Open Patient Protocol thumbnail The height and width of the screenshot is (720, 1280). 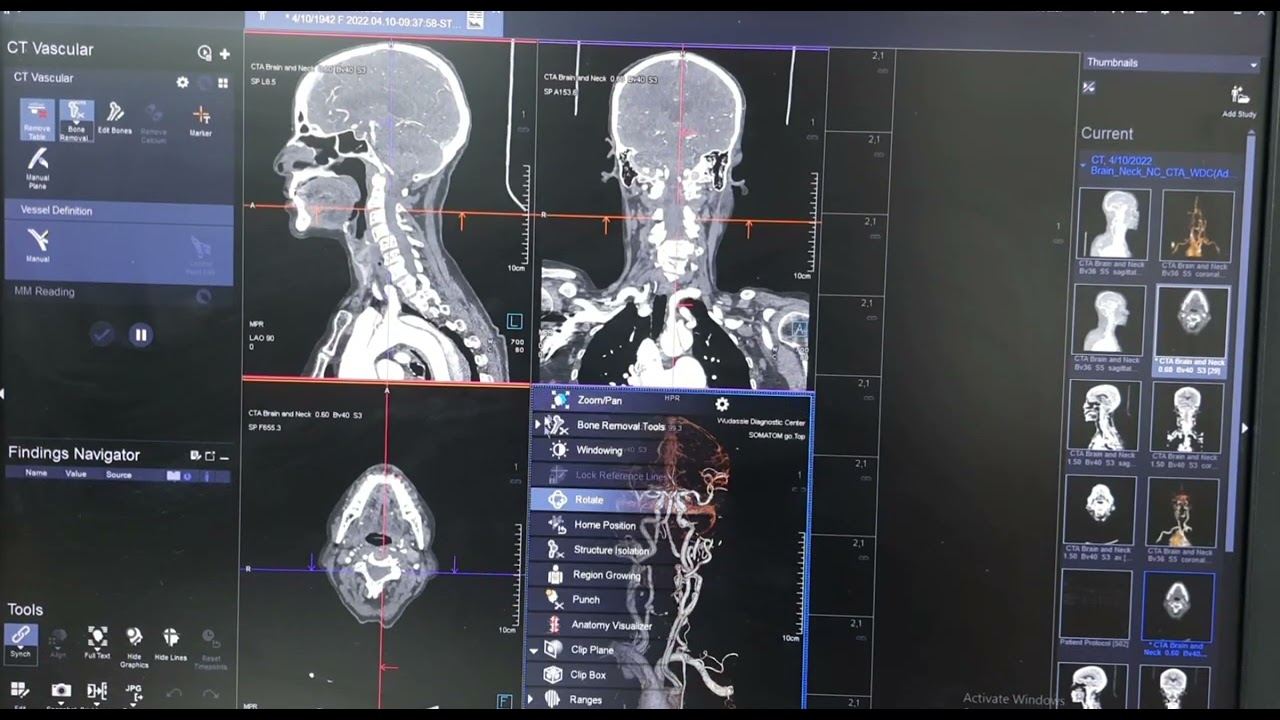point(1096,604)
